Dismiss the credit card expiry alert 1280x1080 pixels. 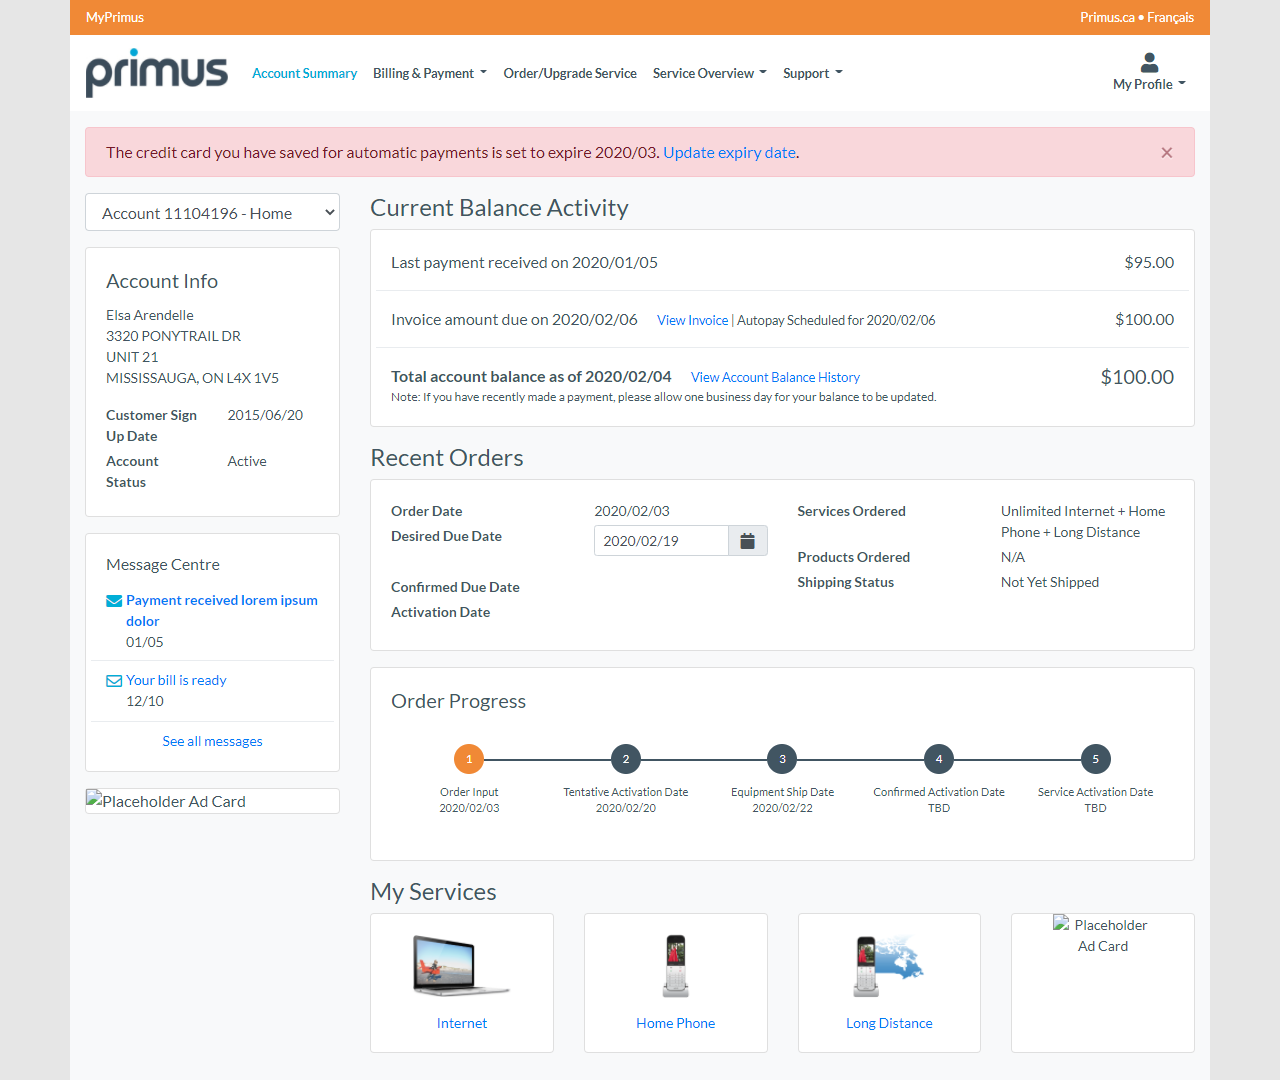[1166, 152]
